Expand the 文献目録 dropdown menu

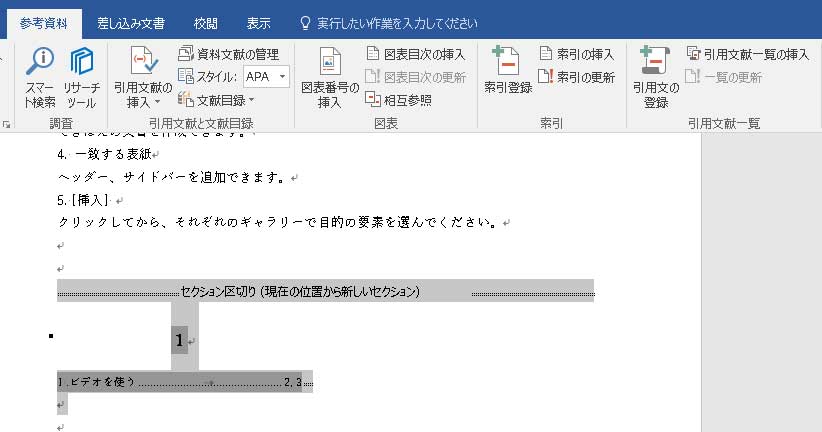tap(251, 99)
